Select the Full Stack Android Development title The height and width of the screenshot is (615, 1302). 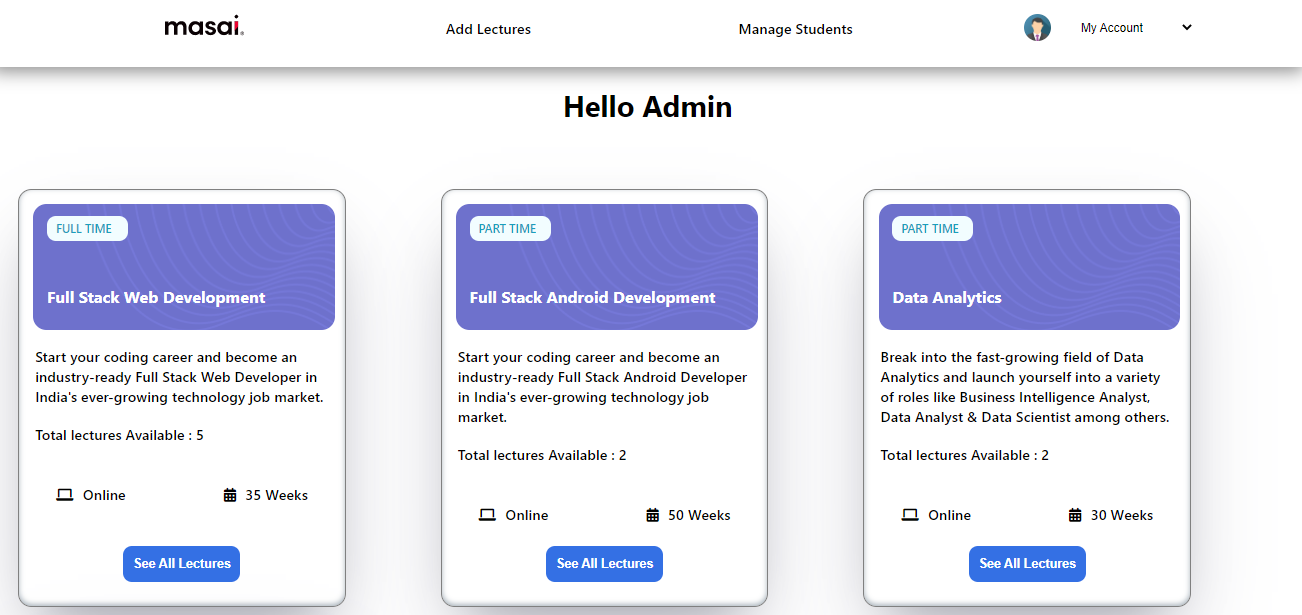592,298
